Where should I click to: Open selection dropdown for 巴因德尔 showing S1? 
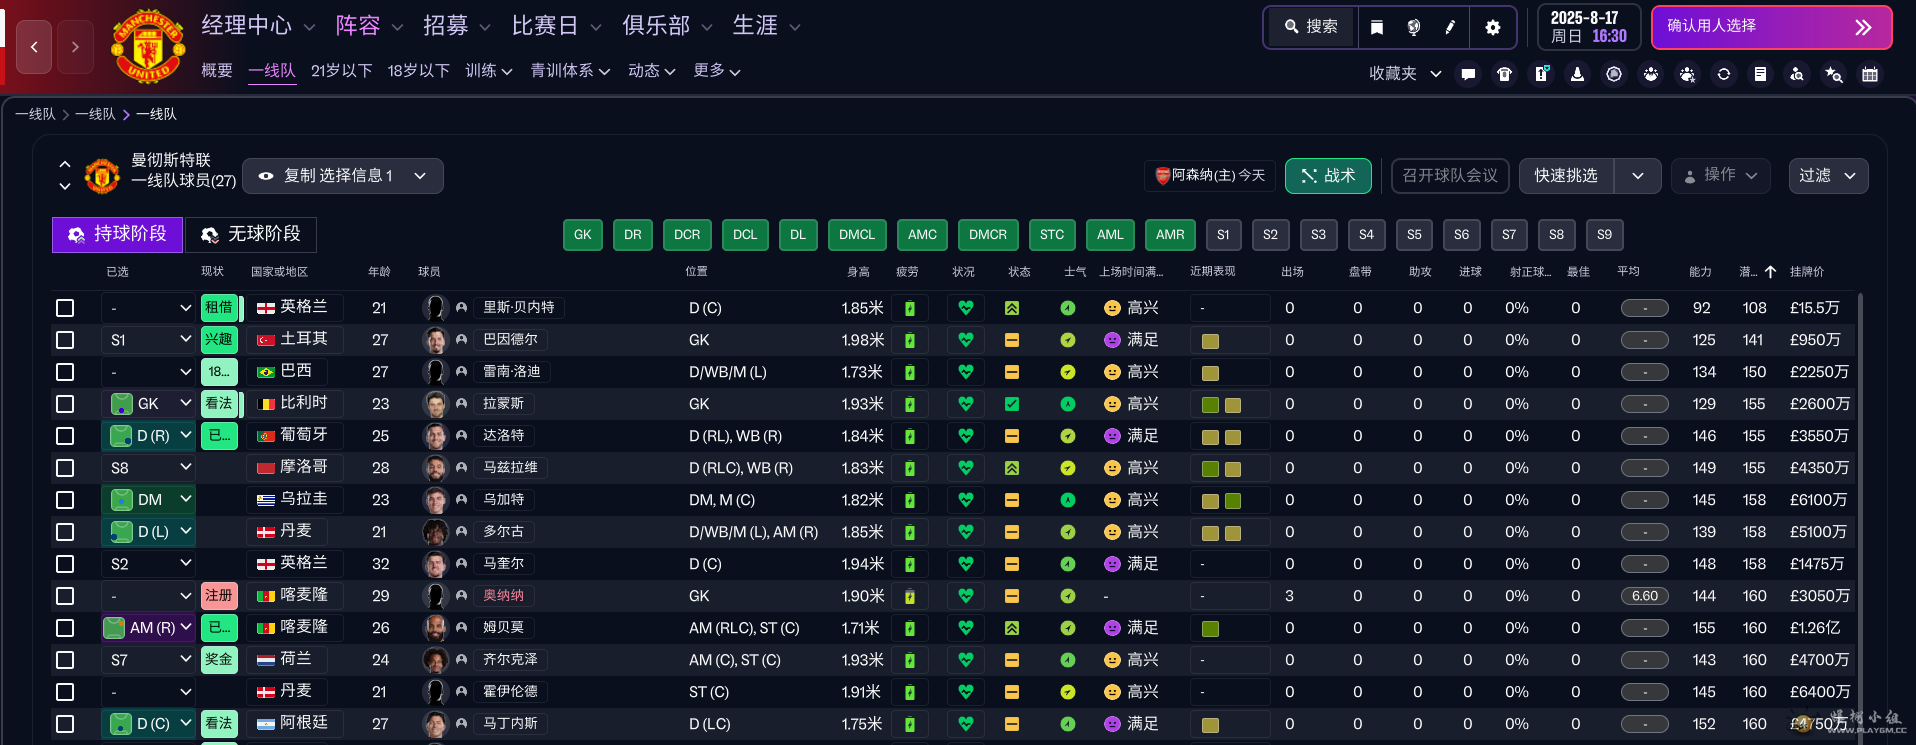point(148,340)
